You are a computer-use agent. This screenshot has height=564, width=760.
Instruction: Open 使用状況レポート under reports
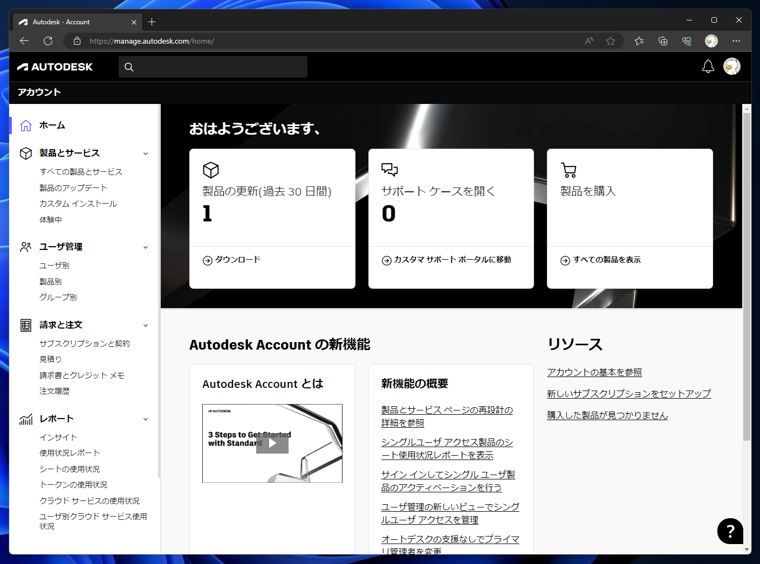click(70, 453)
